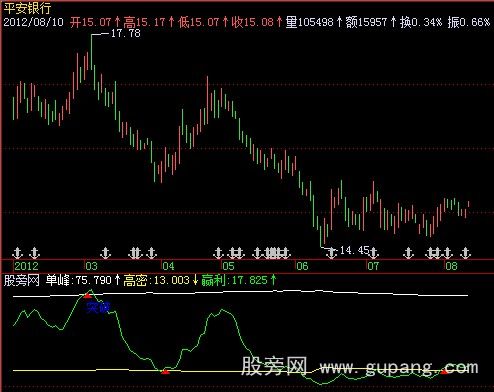Click red triangle near right end of yellow line
494x392 pixels.
pos(444,371)
